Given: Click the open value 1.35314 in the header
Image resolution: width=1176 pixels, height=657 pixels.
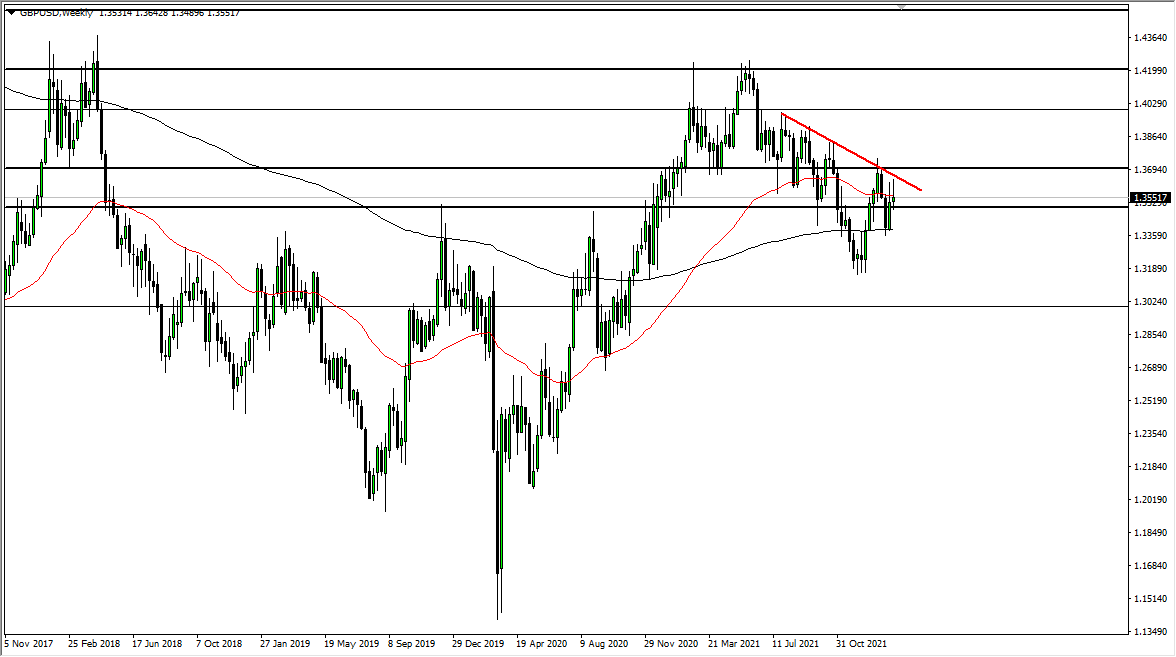Looking at the screenshot, I should click(115, 13).
